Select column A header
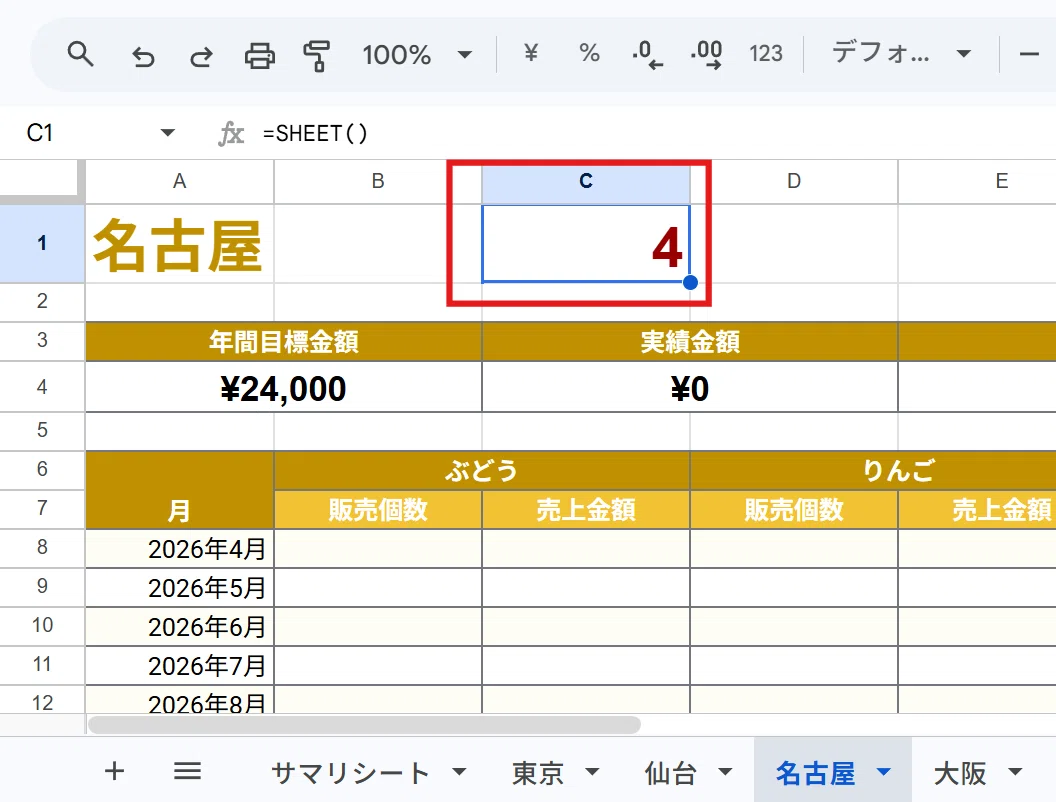This screenshot has height=802, width=1056. [x=180, y=181]
